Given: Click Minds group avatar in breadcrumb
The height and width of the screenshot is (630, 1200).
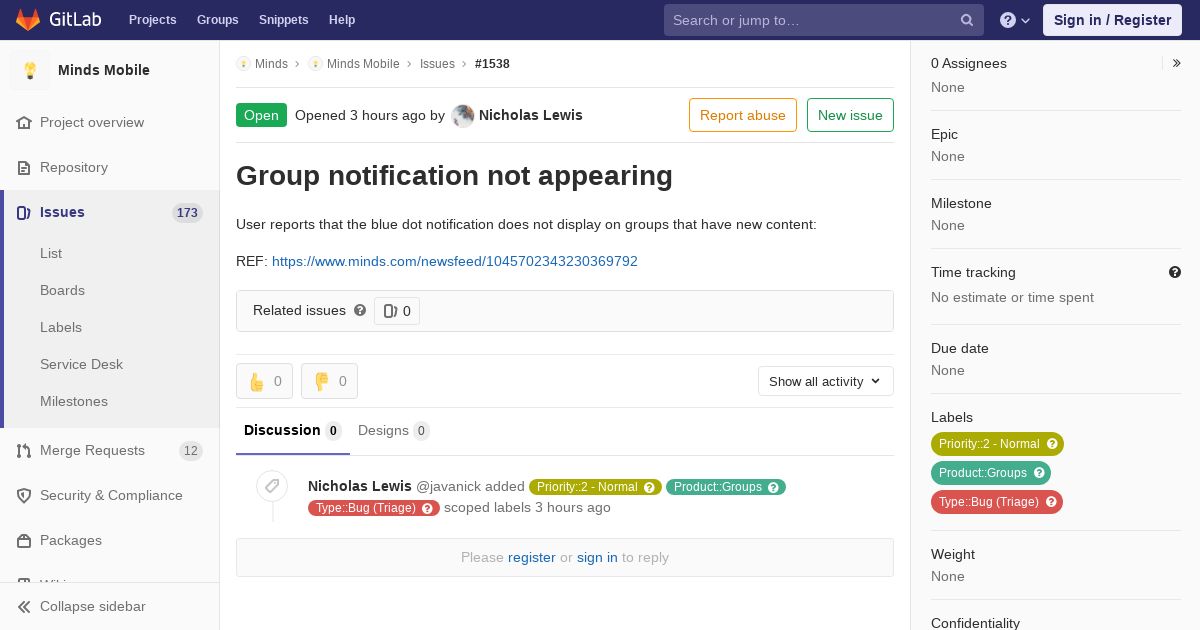Looking at the screenshot, I should [243, 63].
